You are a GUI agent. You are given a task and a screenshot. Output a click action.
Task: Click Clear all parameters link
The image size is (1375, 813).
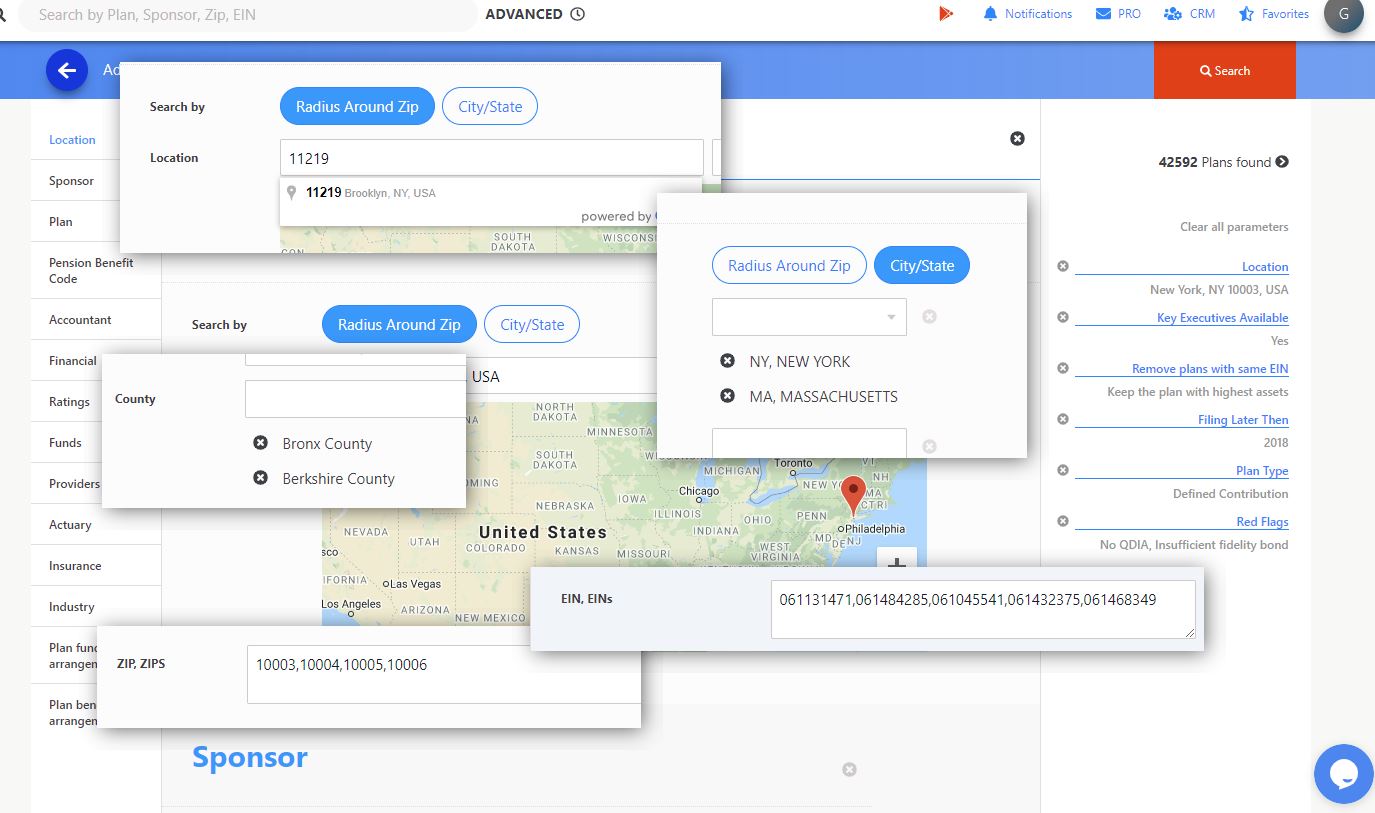coord(1233,227)
